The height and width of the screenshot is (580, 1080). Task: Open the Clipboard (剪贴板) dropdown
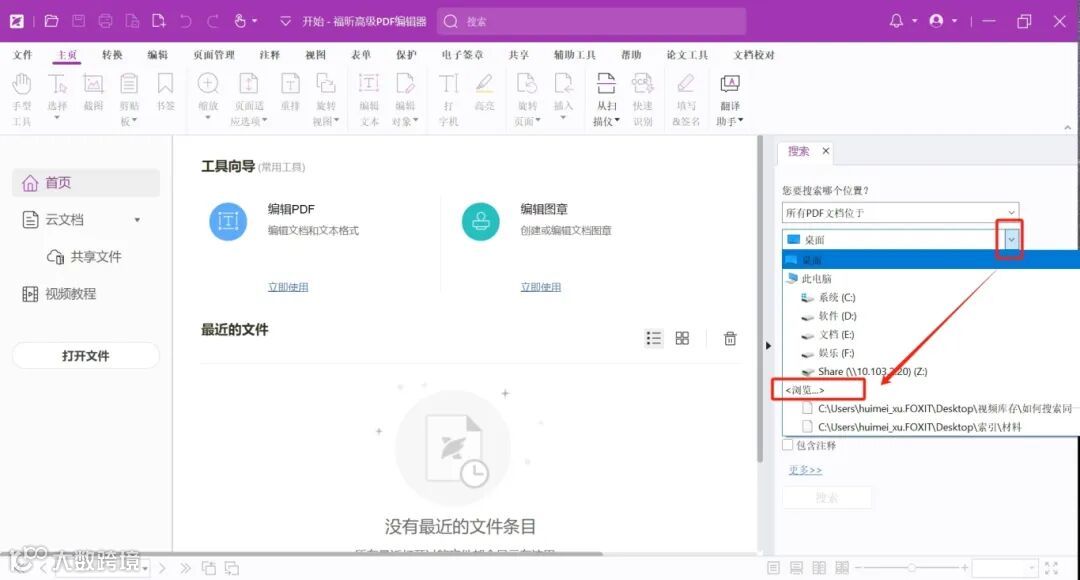(134, 121)
